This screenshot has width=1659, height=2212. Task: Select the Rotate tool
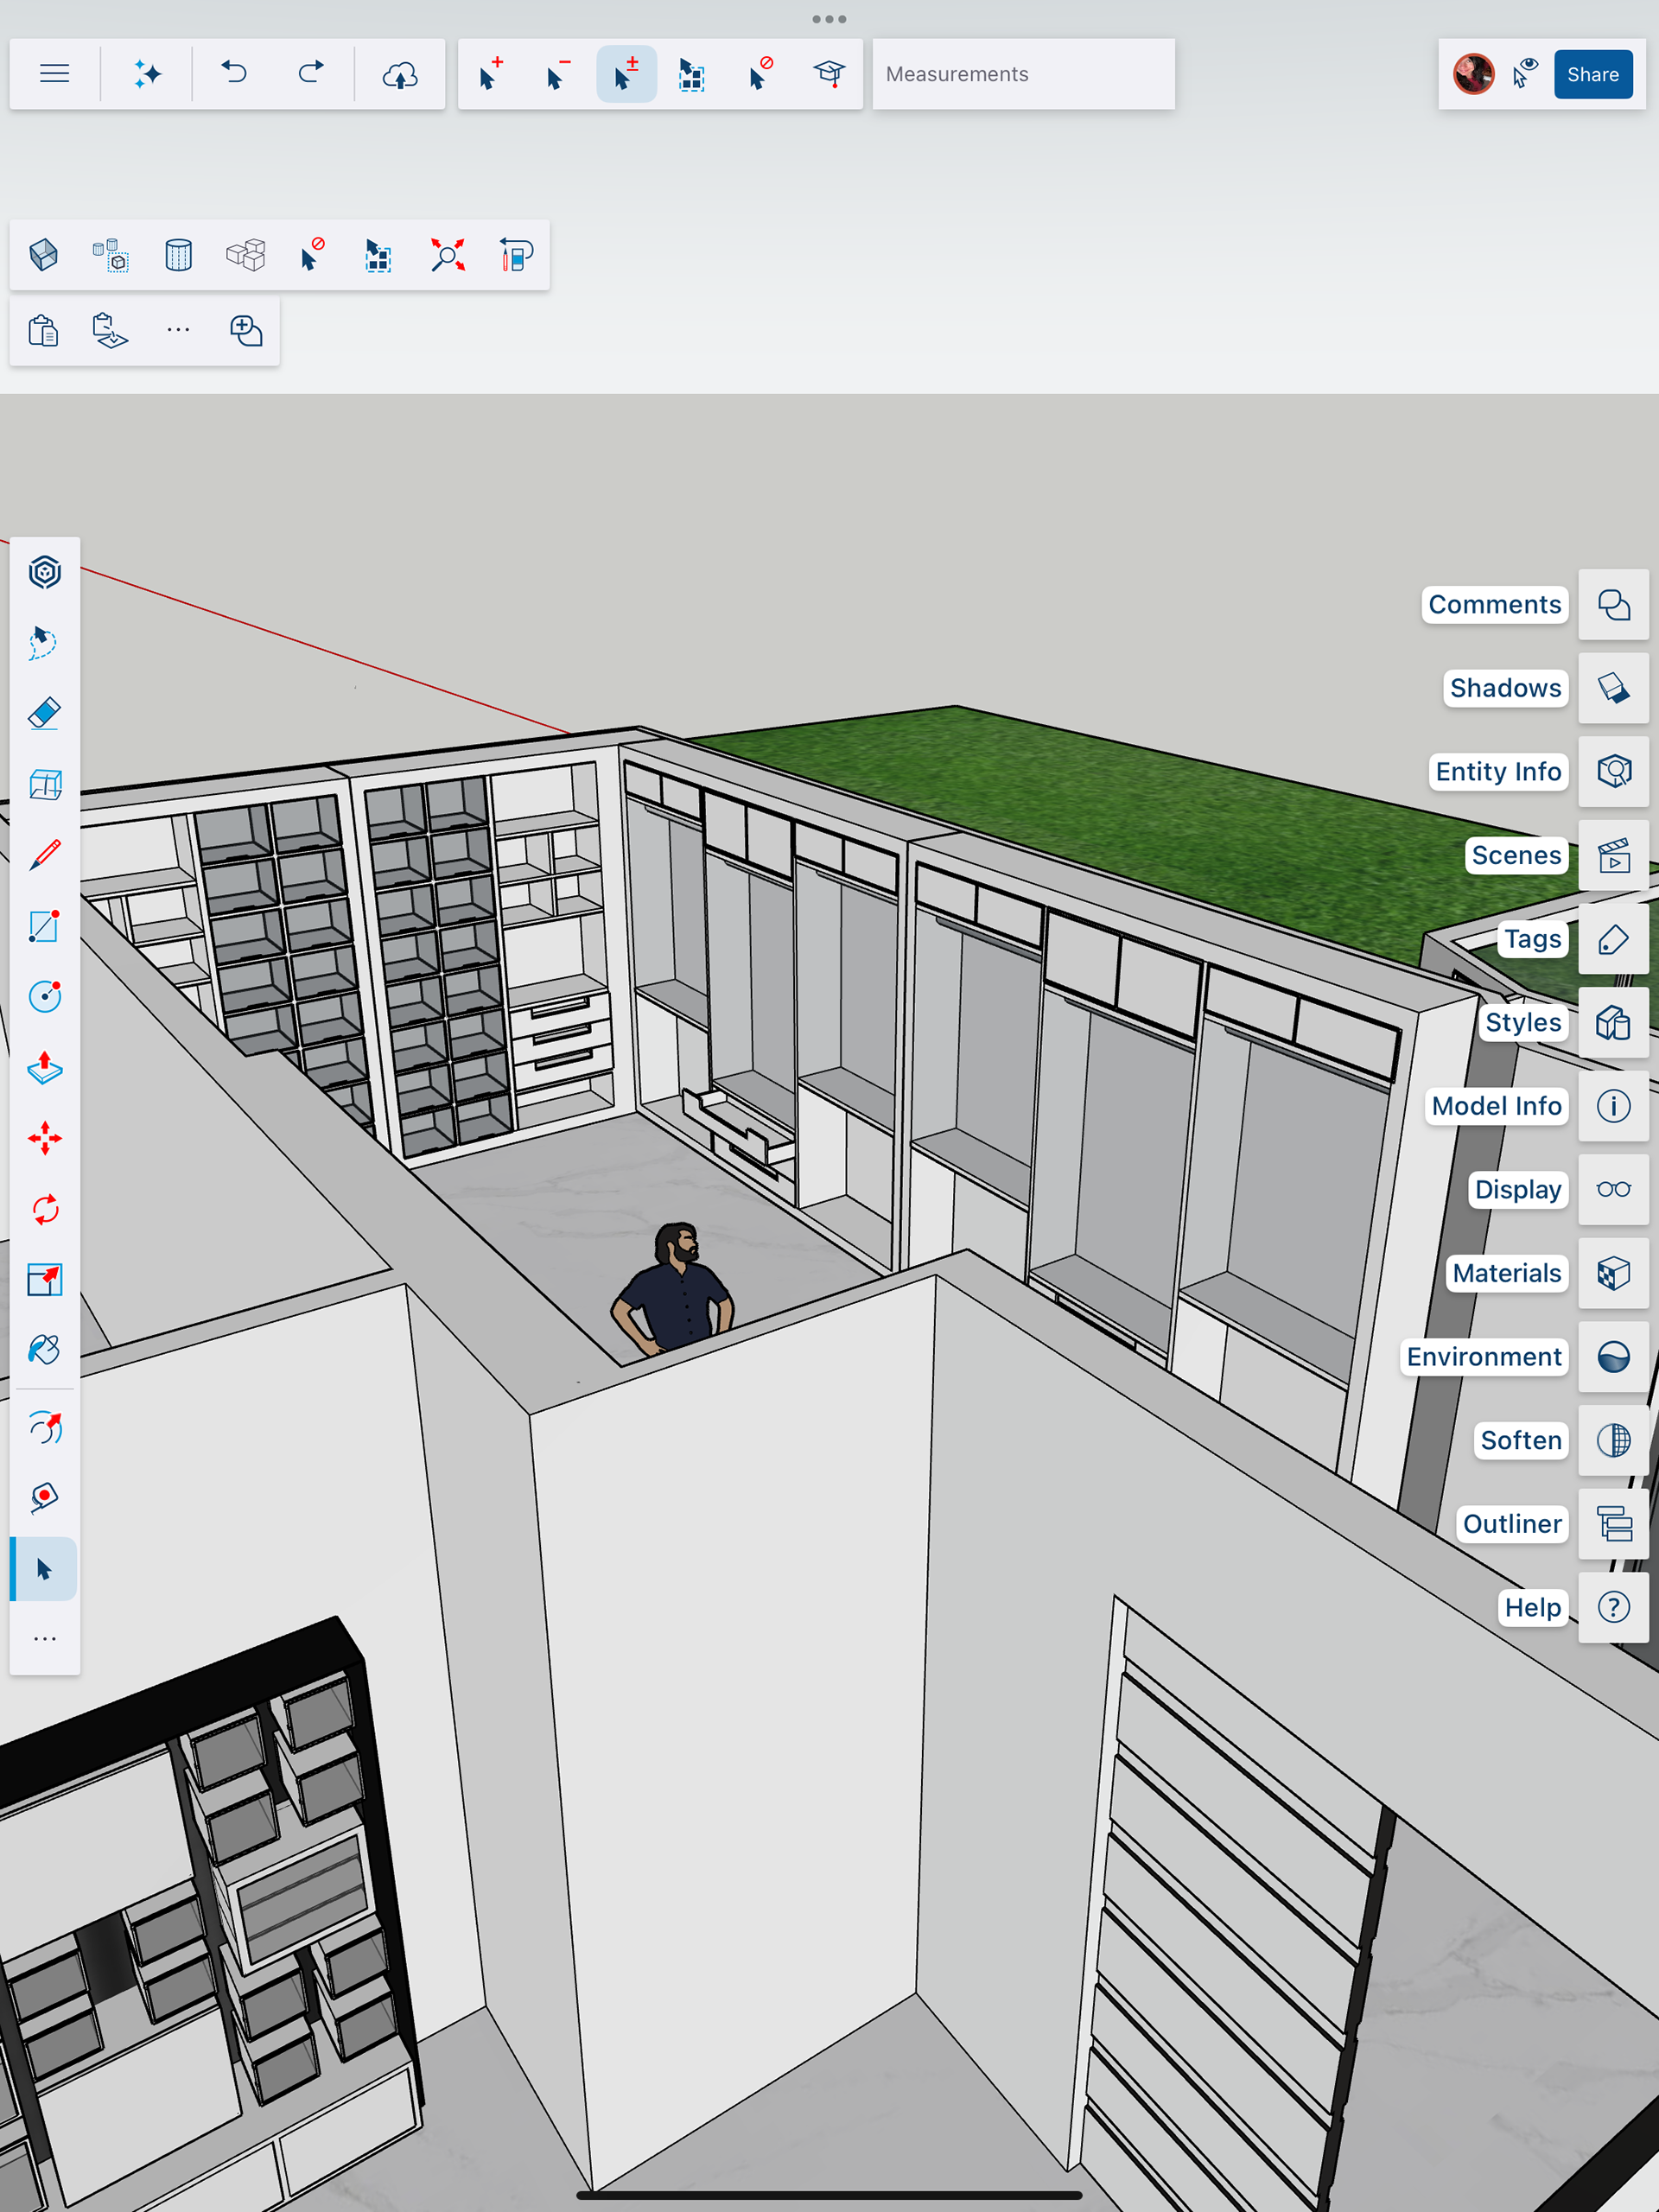tap(44, 1209)
